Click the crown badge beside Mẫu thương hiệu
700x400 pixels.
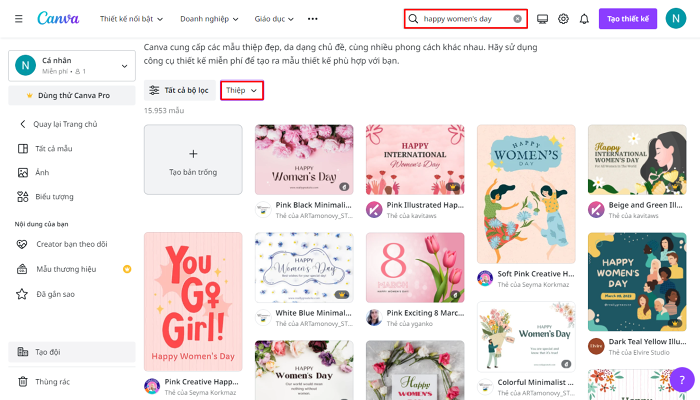[127, 269]
